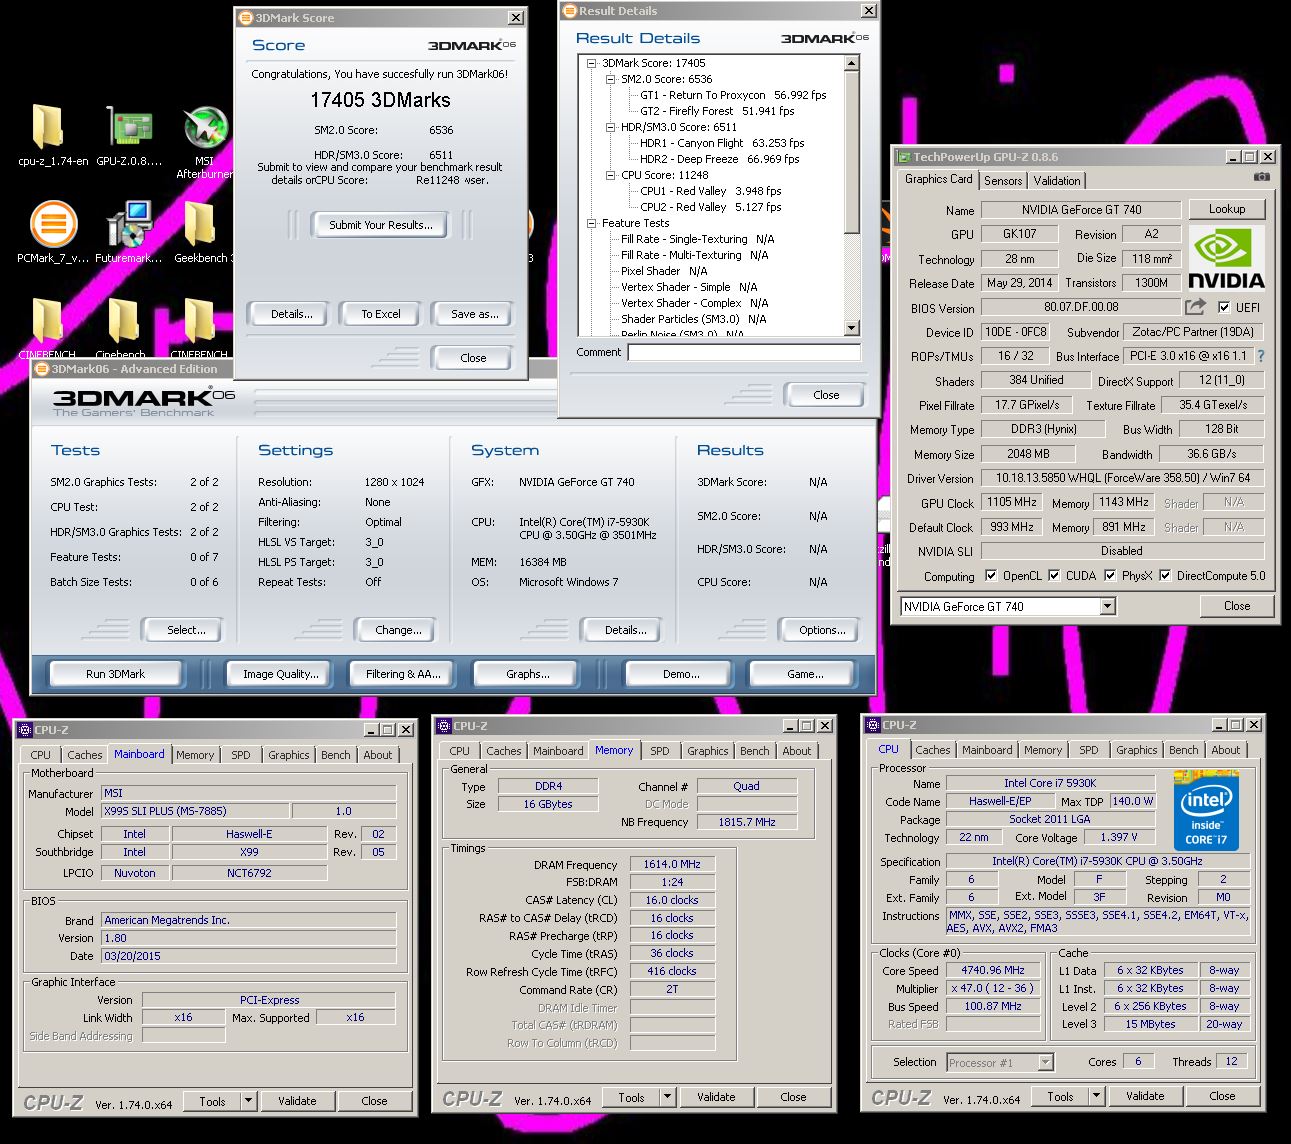This screenshot has width=1291, height=1144.
Task: Collapse the HDR/SM3.0 Score: 6511 node
Action: 610,127
